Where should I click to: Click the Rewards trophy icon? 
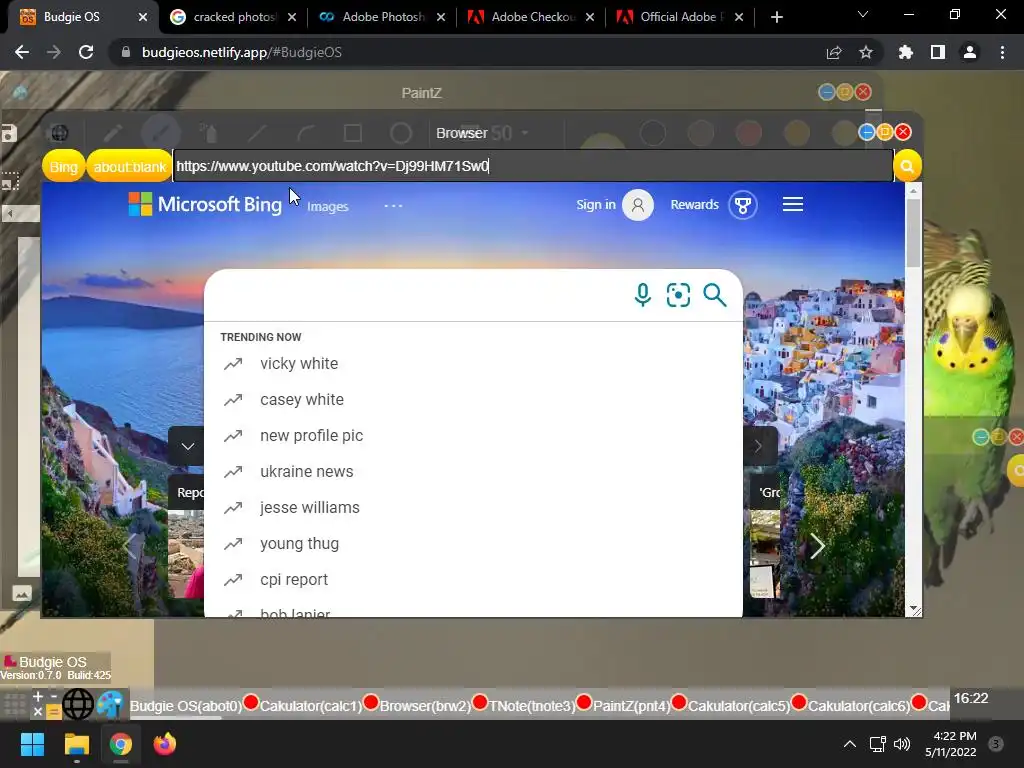point(743,205)
